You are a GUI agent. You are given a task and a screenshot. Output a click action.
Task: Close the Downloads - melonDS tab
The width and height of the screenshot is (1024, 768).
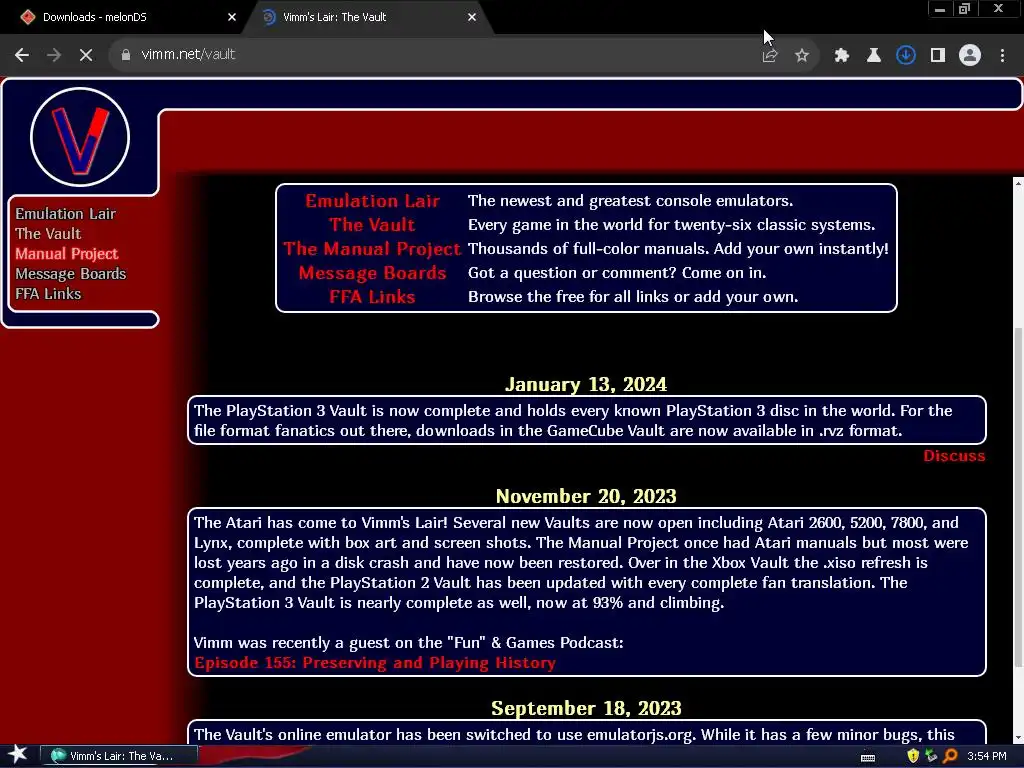tap(232, 17)
